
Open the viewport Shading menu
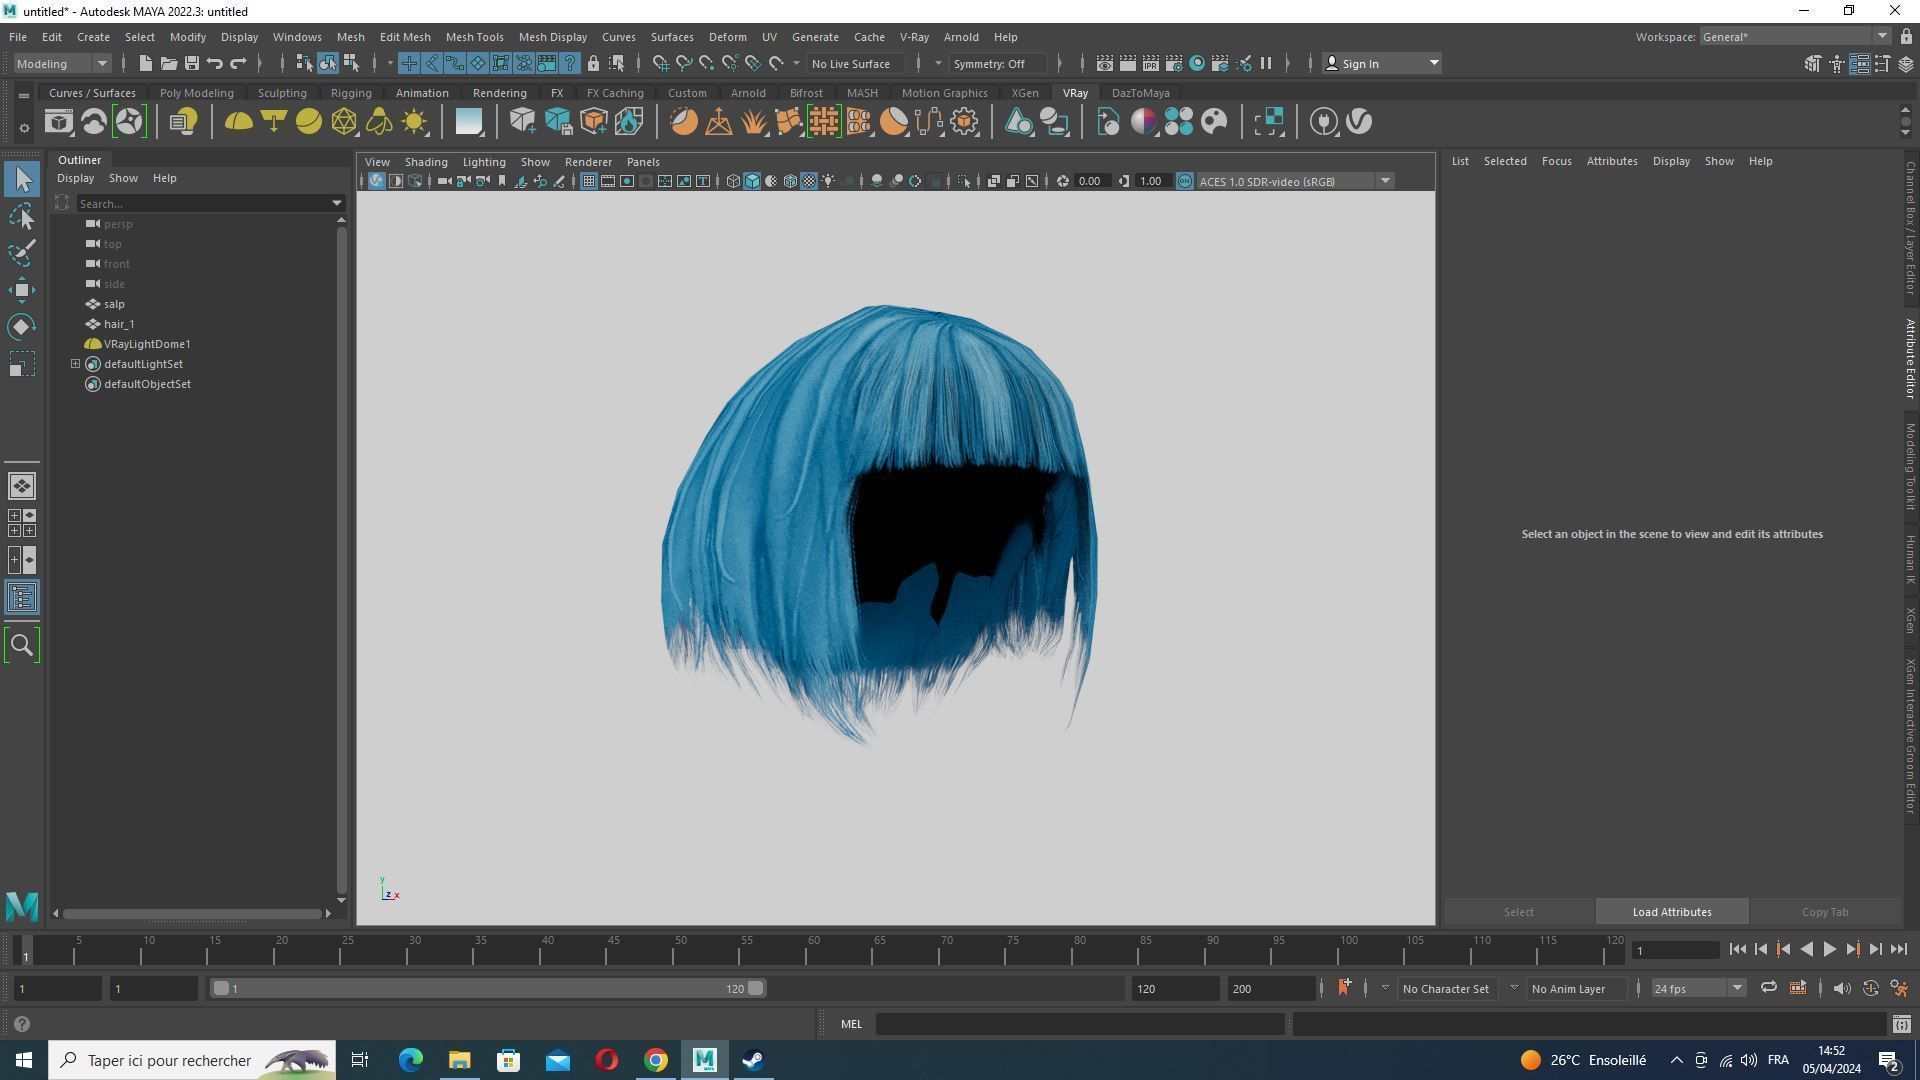[426, 162]
